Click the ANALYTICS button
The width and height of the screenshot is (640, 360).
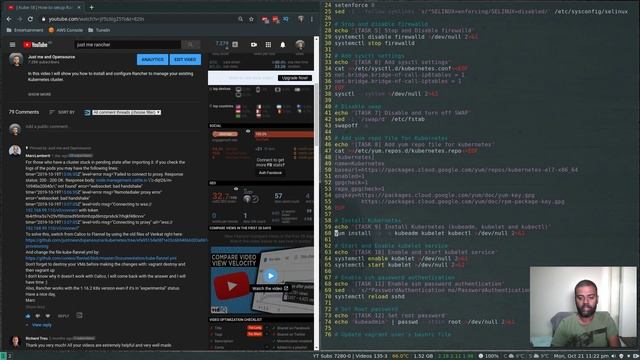click(x=152, y=60)
